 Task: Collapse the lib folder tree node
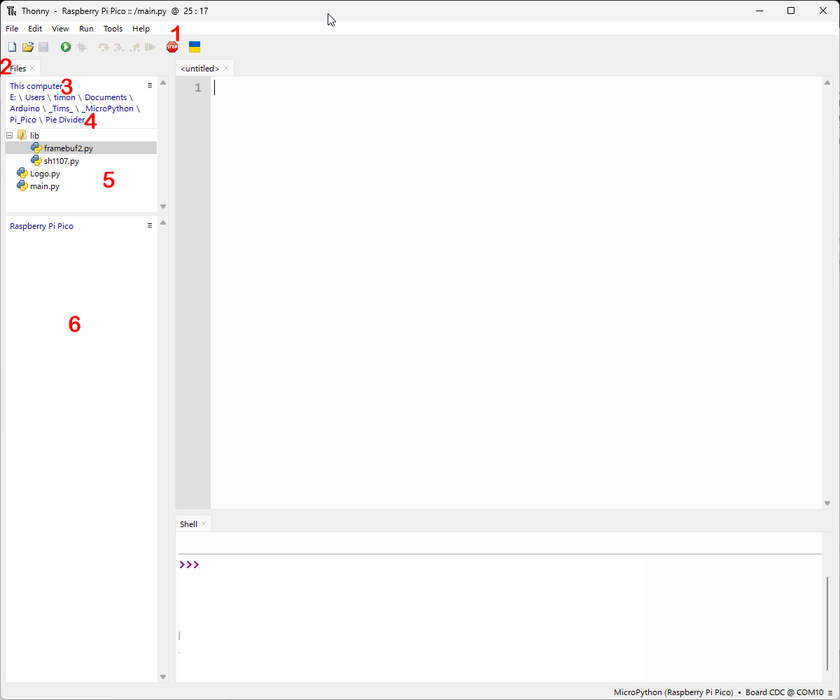[10, 136]
